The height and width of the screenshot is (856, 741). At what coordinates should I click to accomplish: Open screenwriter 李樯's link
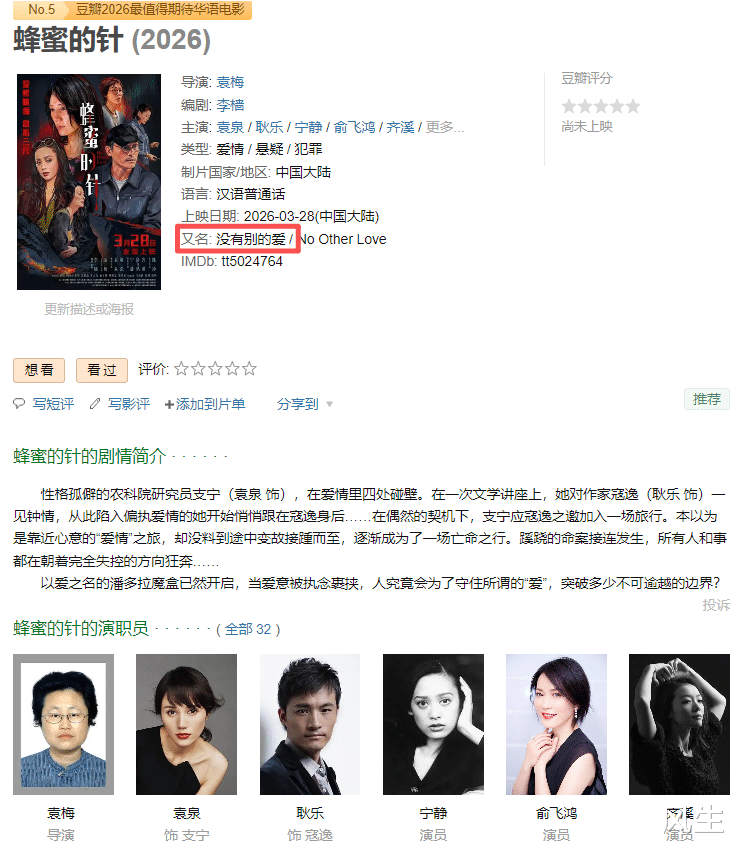point(230,105)
